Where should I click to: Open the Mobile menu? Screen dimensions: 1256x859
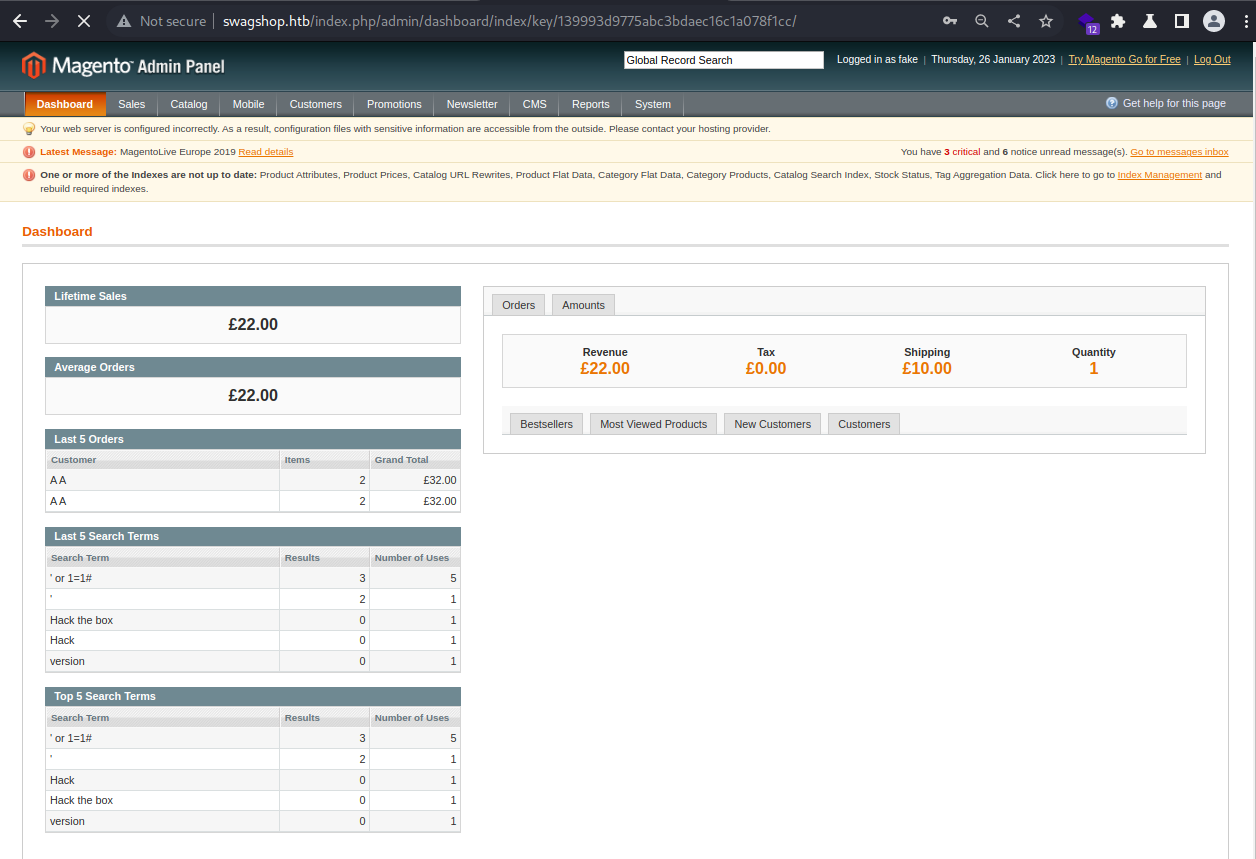249,104
